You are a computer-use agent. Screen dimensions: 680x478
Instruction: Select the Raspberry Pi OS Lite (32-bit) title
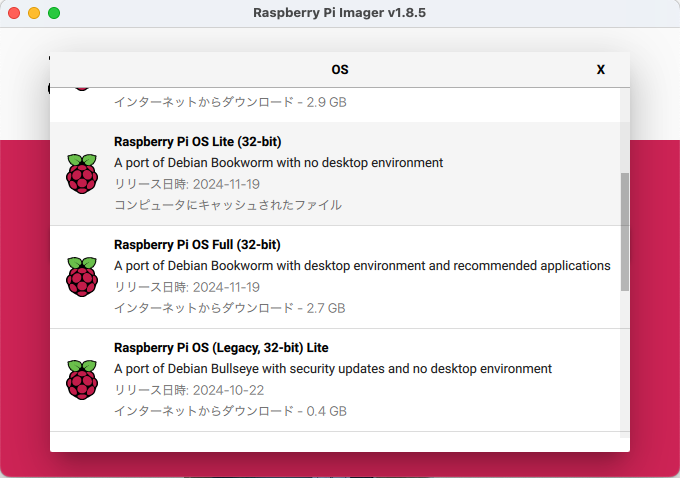click(x=204, y=141)
